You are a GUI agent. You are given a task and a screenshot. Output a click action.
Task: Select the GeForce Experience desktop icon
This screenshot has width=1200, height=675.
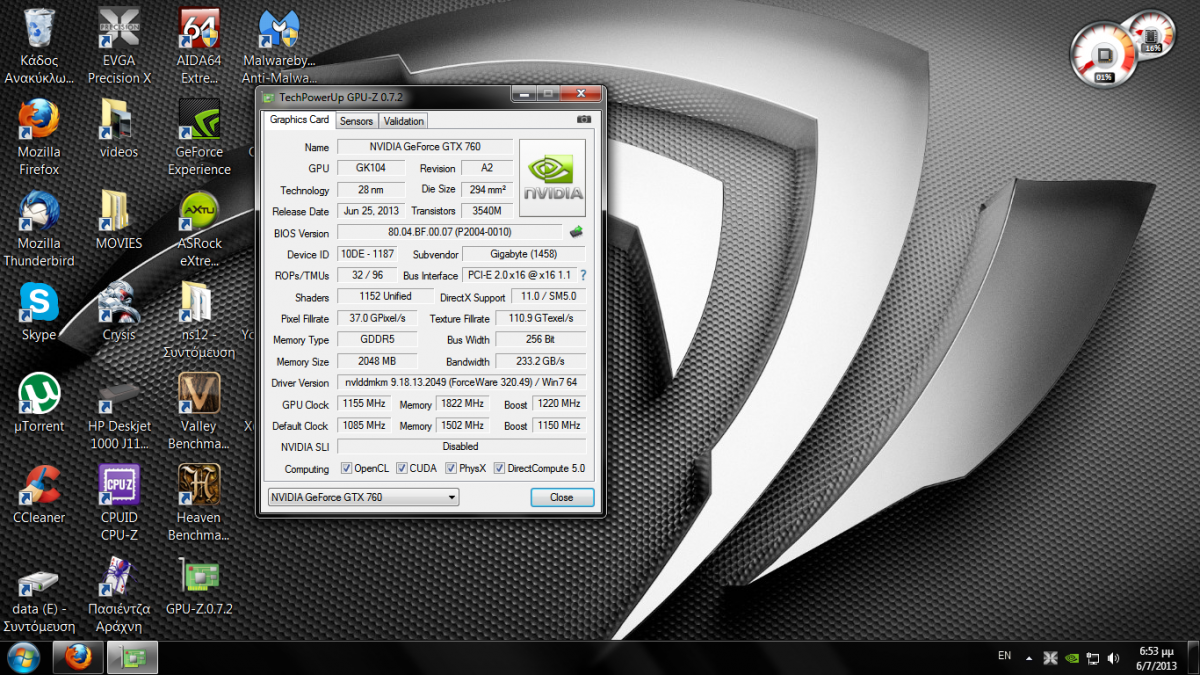pos(199,138)
